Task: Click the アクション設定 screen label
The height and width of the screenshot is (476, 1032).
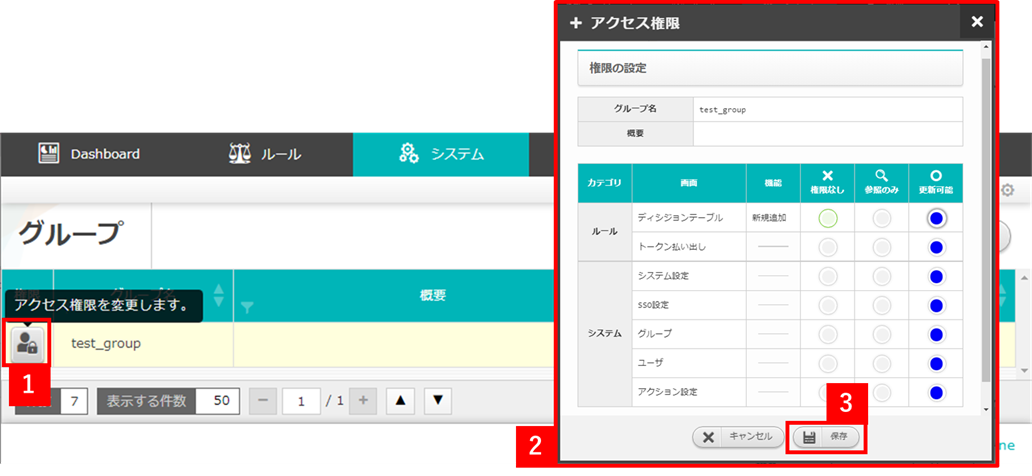Action: tap(667, 392)
